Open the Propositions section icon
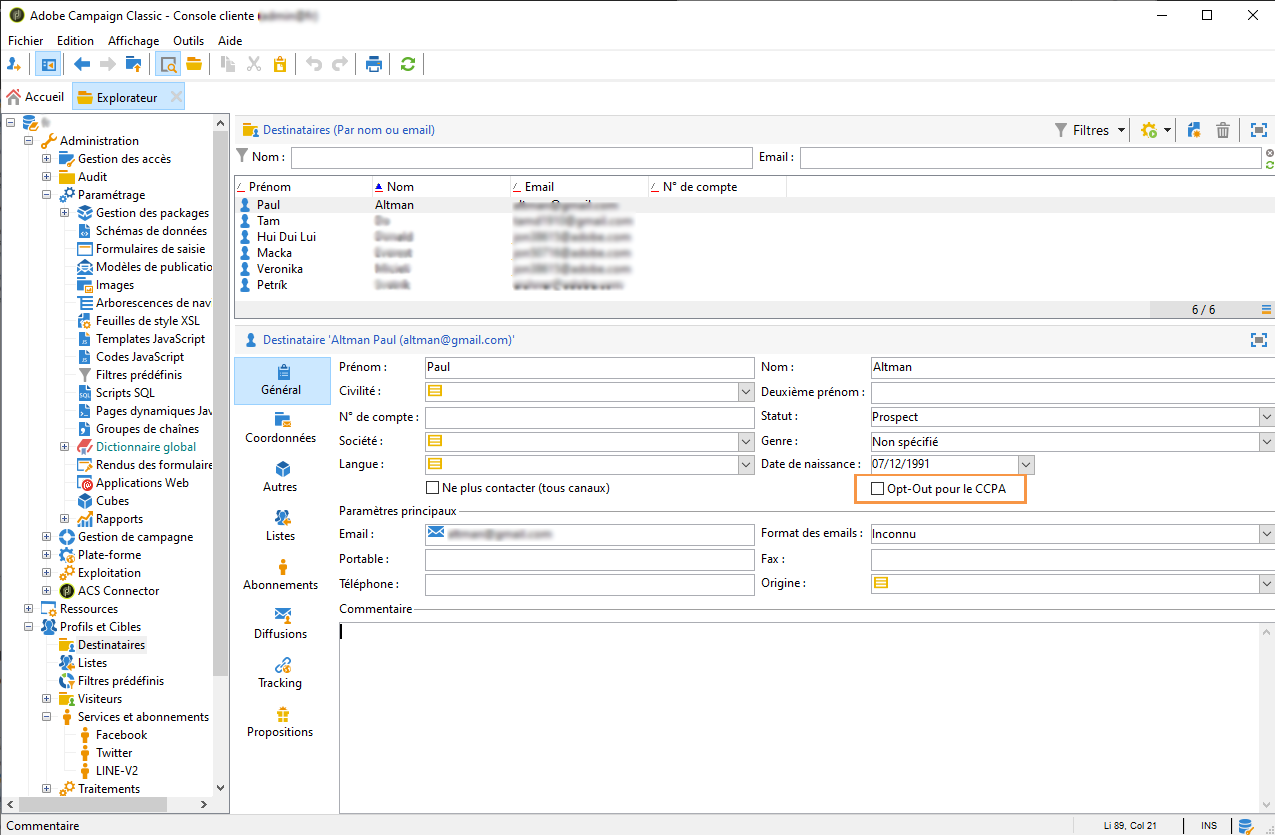 point(281,715)
